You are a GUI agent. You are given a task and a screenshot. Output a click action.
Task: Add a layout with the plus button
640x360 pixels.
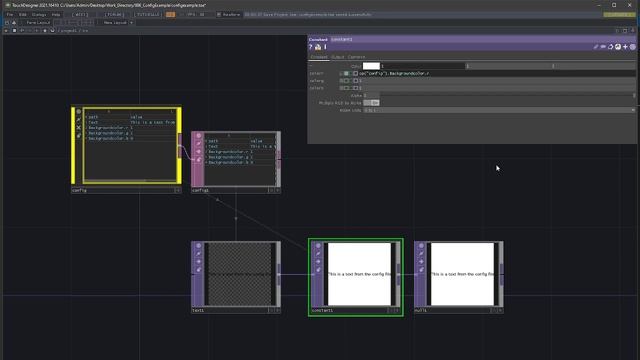[131, 22]
